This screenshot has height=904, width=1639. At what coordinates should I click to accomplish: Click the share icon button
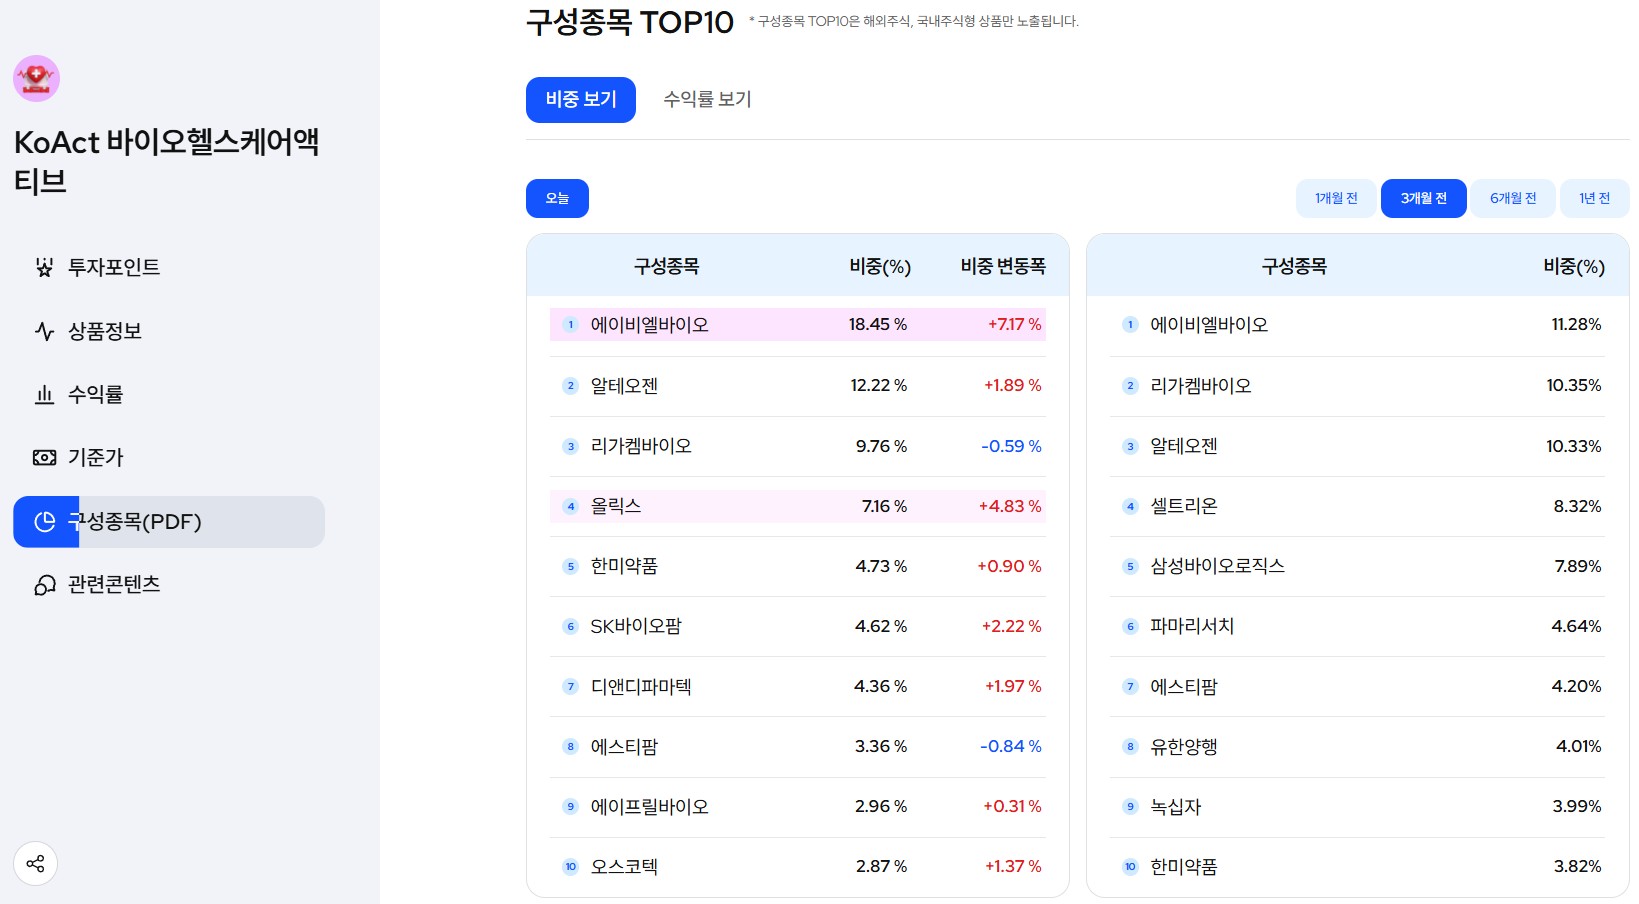[35, 864]
